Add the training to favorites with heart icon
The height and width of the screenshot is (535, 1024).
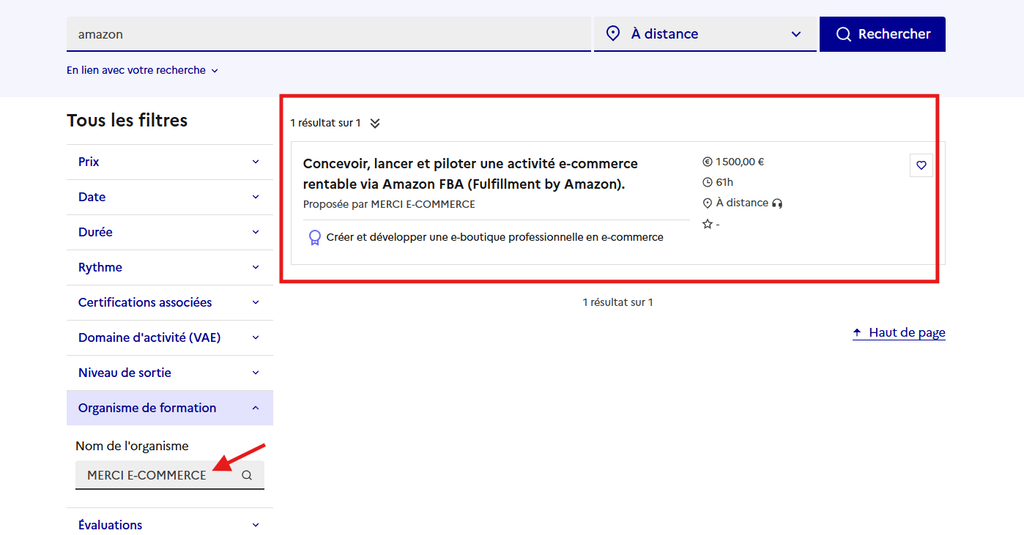point(921,165)
